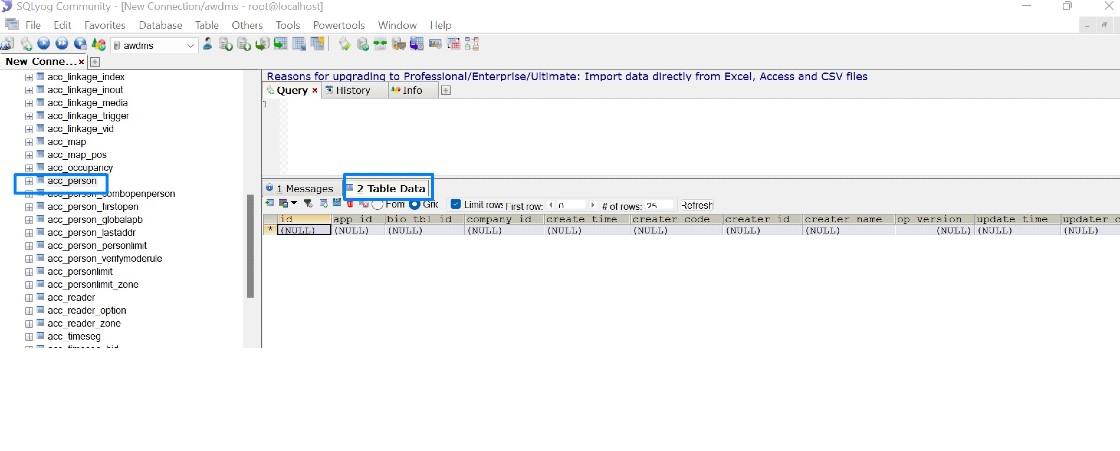Click the Execute and Edit Resultset icon
The width and height of the screenshot is (1120, 451).
click(80, 44)
